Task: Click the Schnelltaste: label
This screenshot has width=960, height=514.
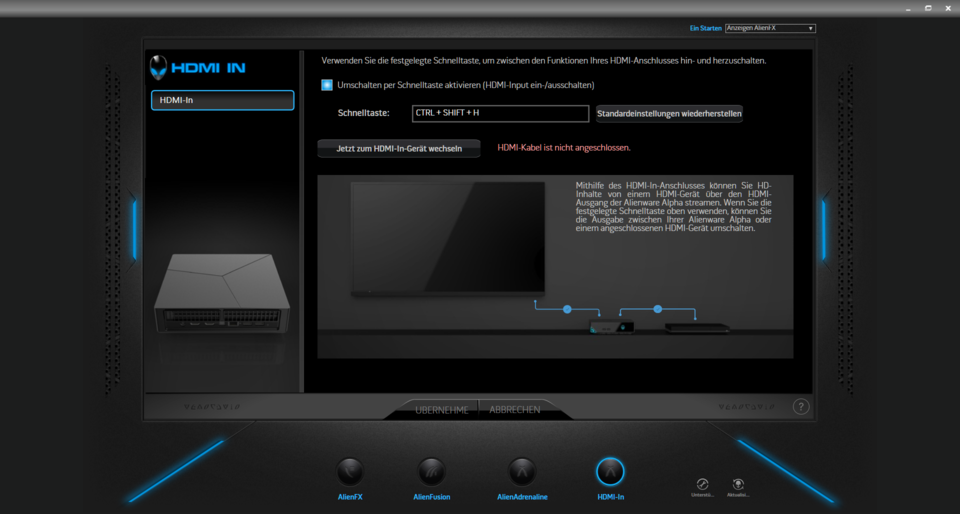Action: click(x=364, y=113)
